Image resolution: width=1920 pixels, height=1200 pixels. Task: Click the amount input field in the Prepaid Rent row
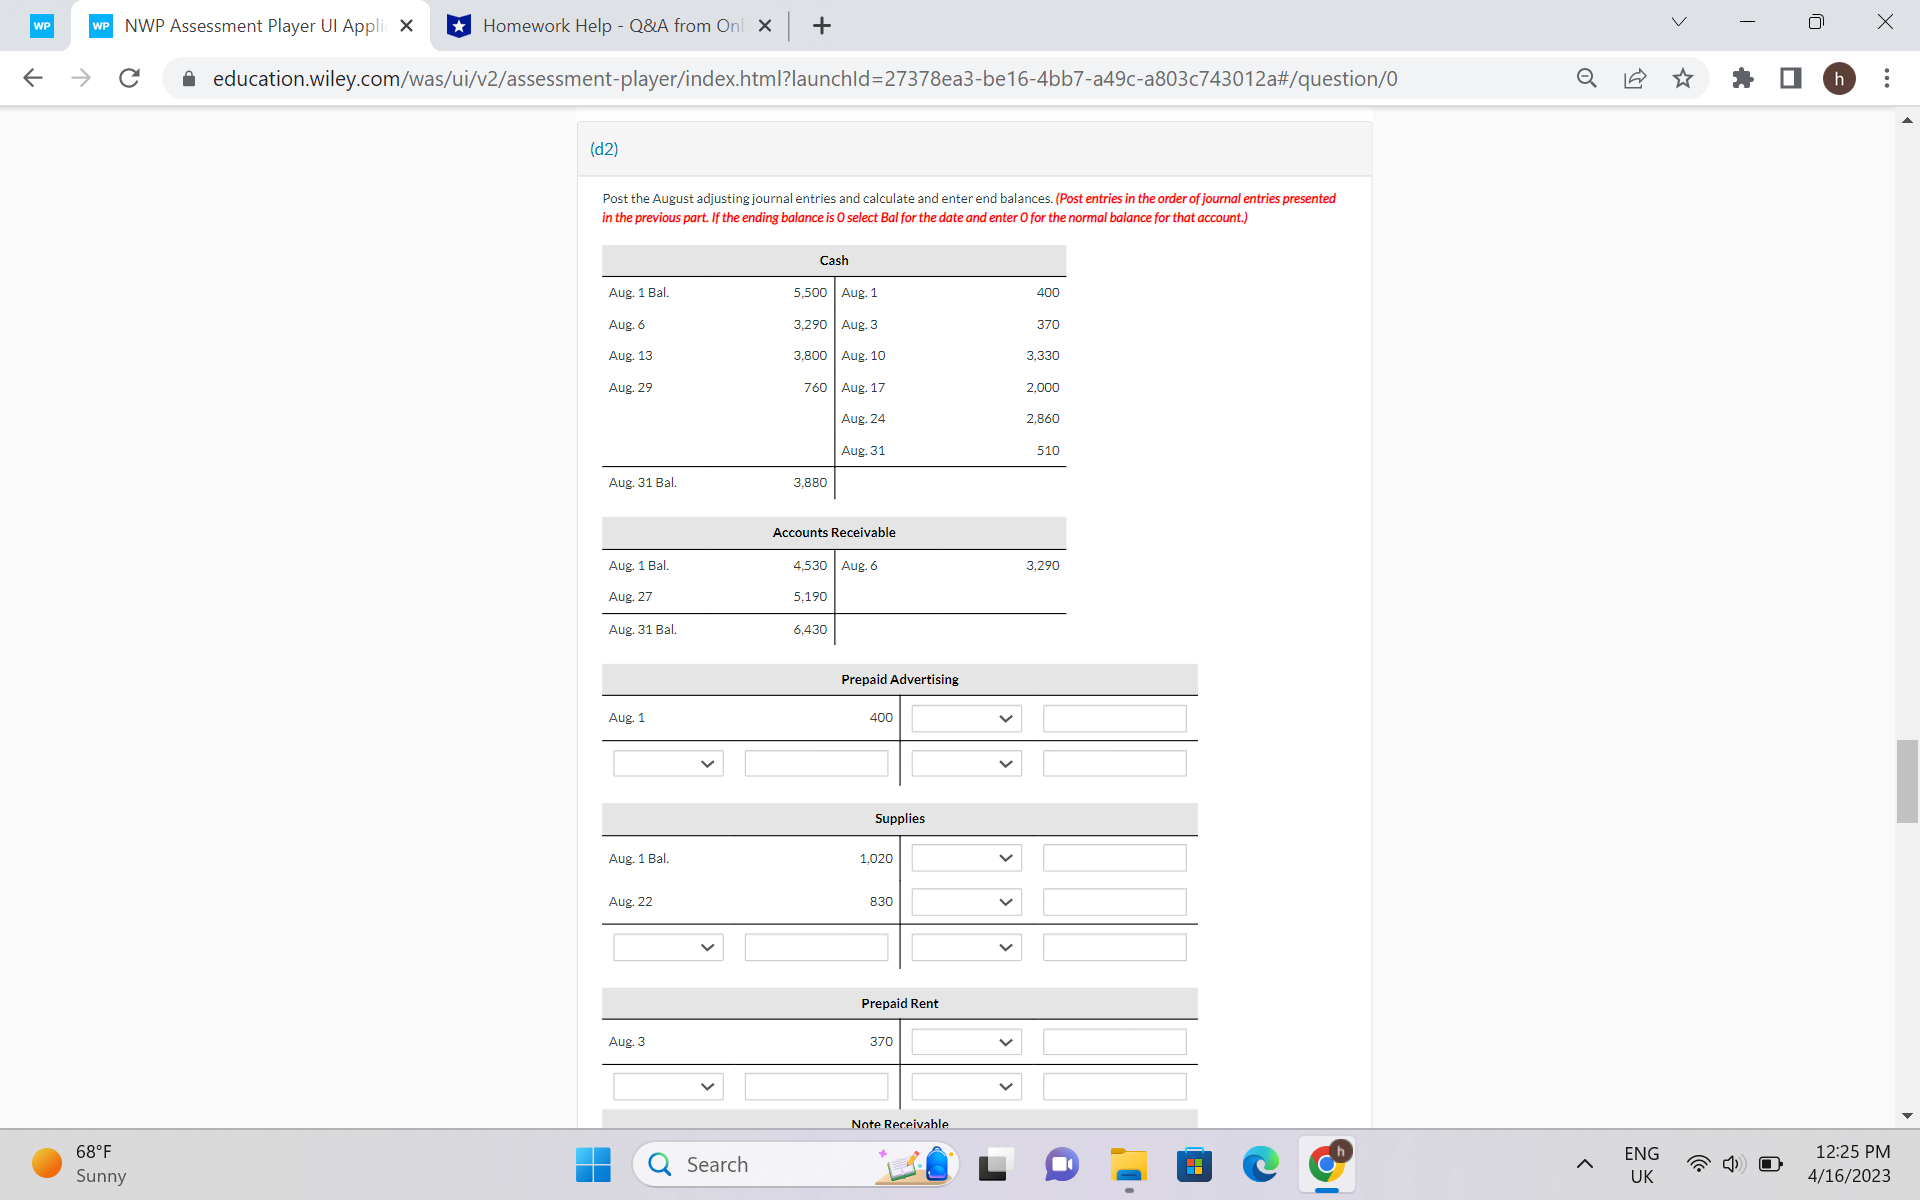pos(1113,1041)
